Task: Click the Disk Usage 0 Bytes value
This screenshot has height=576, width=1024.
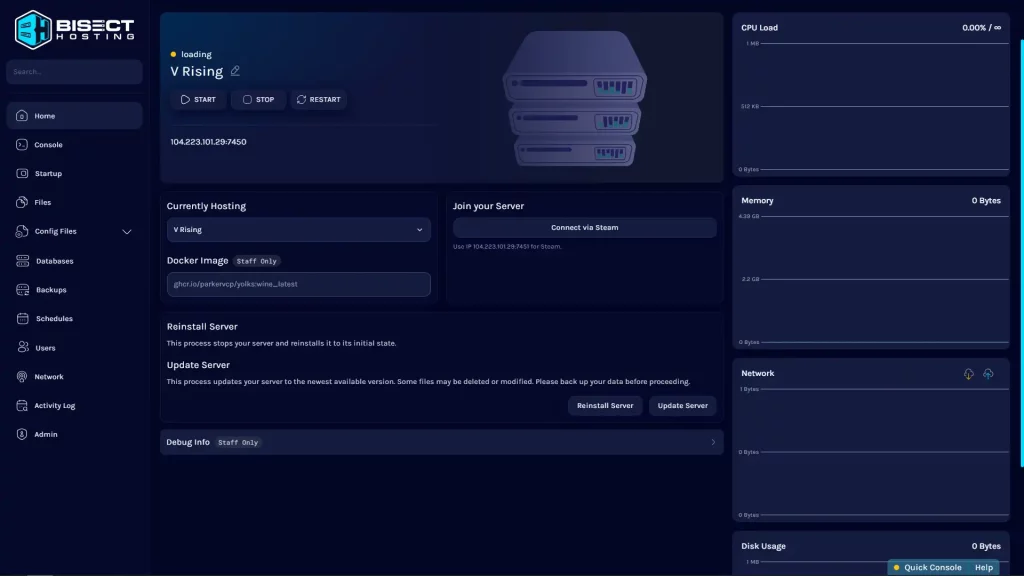Action: (985, 546)
